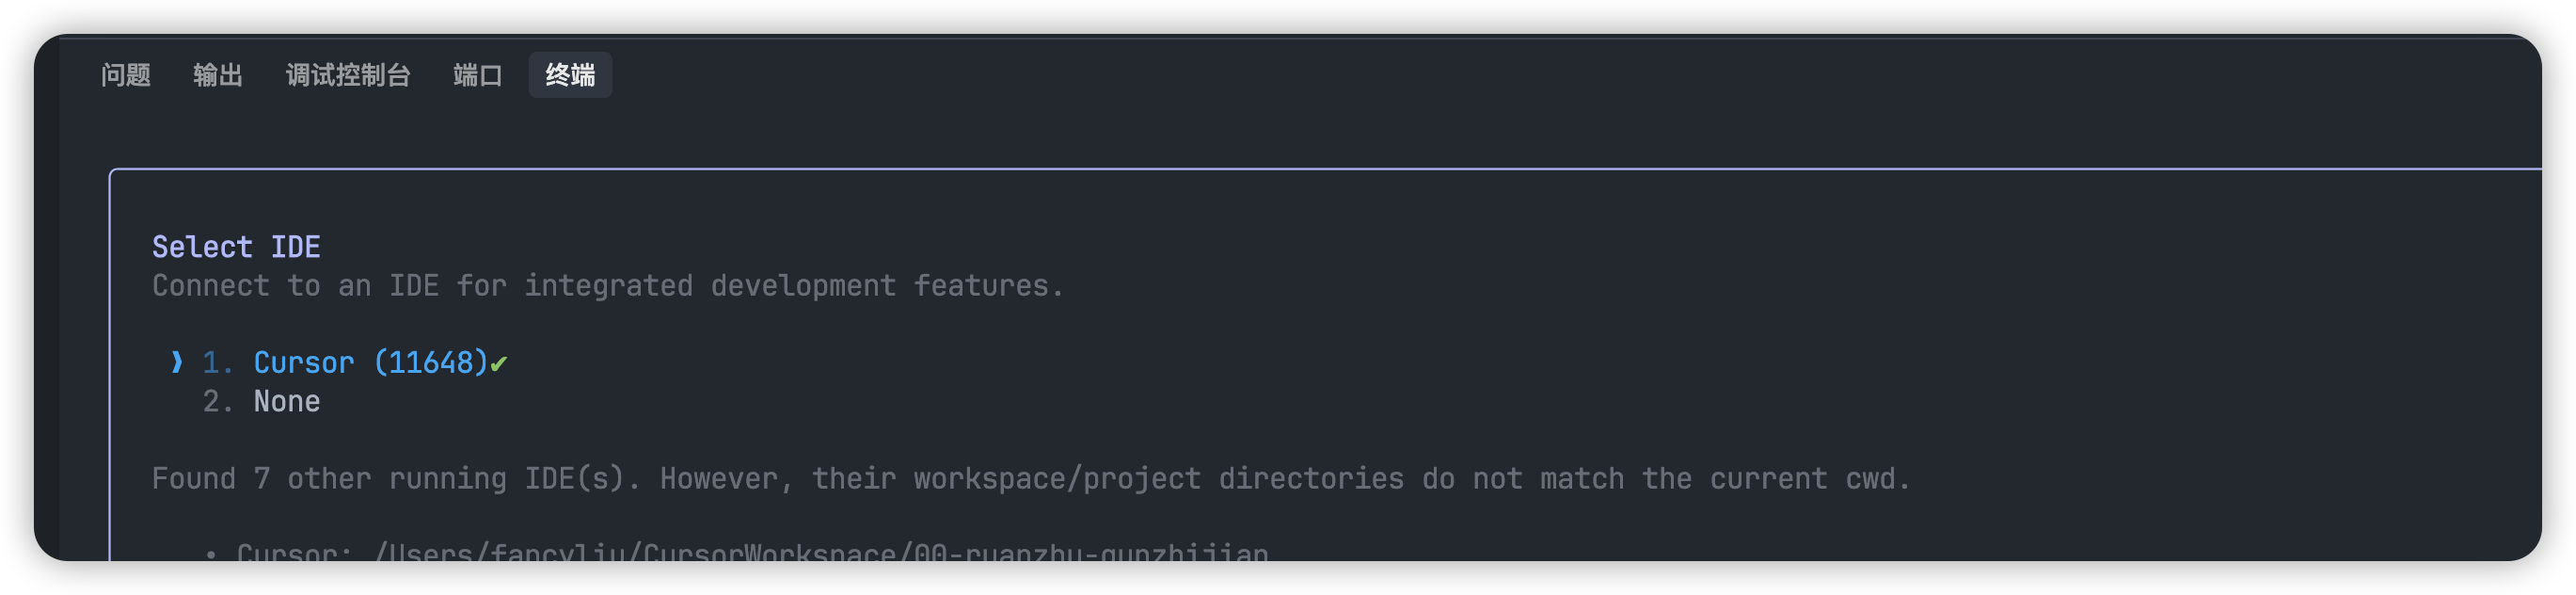Click the number 2 list marker
Viewport: 2576px width, 595px height.
pos(216,401)
